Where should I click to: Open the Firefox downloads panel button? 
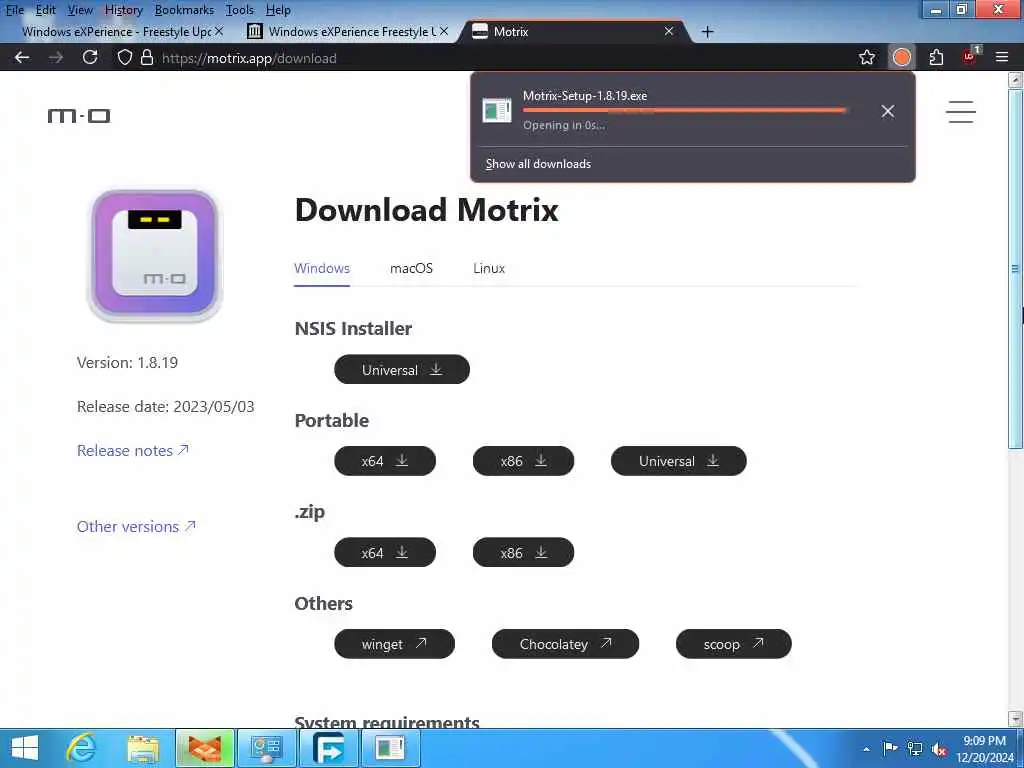(x=902, y=57)
